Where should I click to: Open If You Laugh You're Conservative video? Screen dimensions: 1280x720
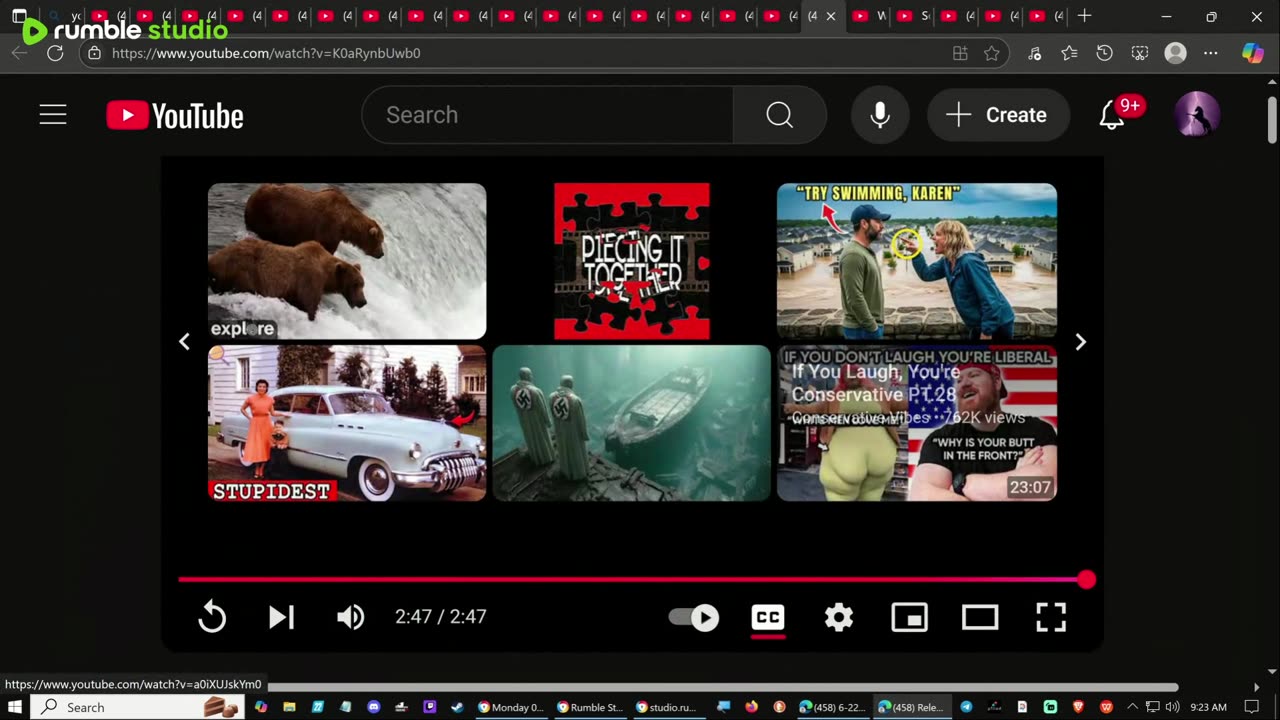click(917, 423)
